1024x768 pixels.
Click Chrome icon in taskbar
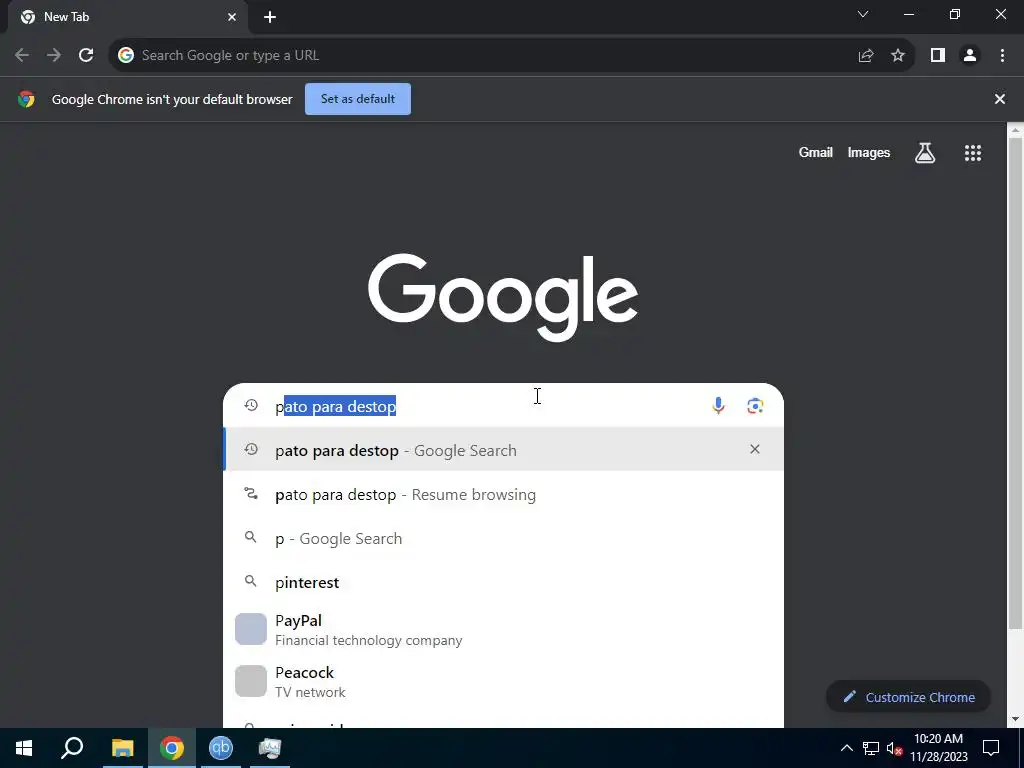click(172, 748)
